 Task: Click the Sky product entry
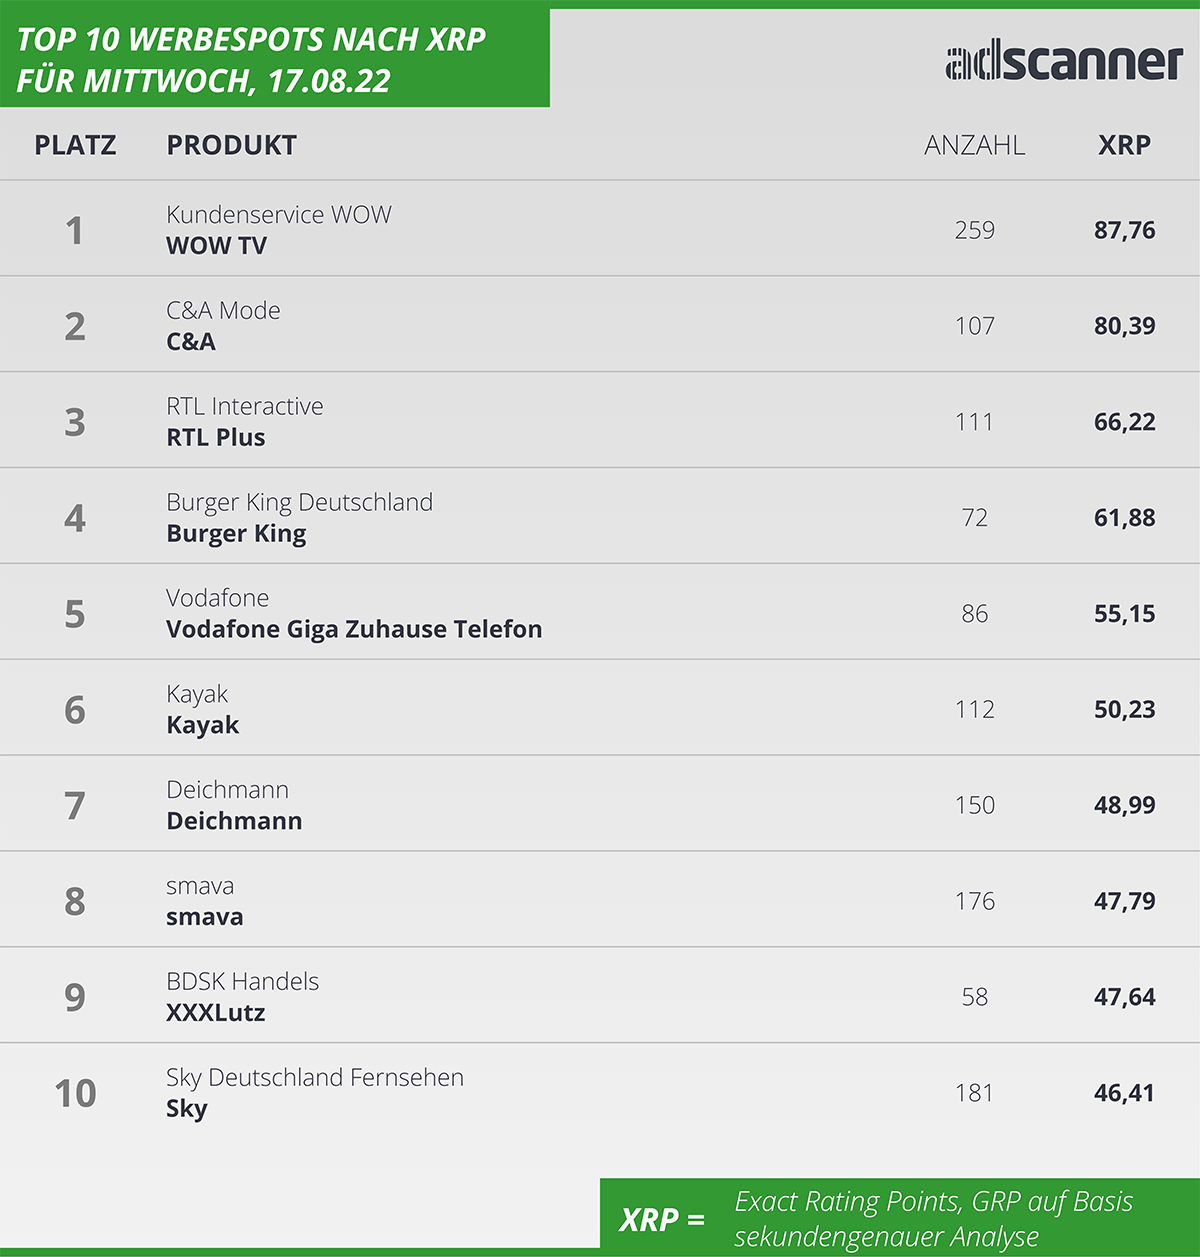tap(187, 1109)
